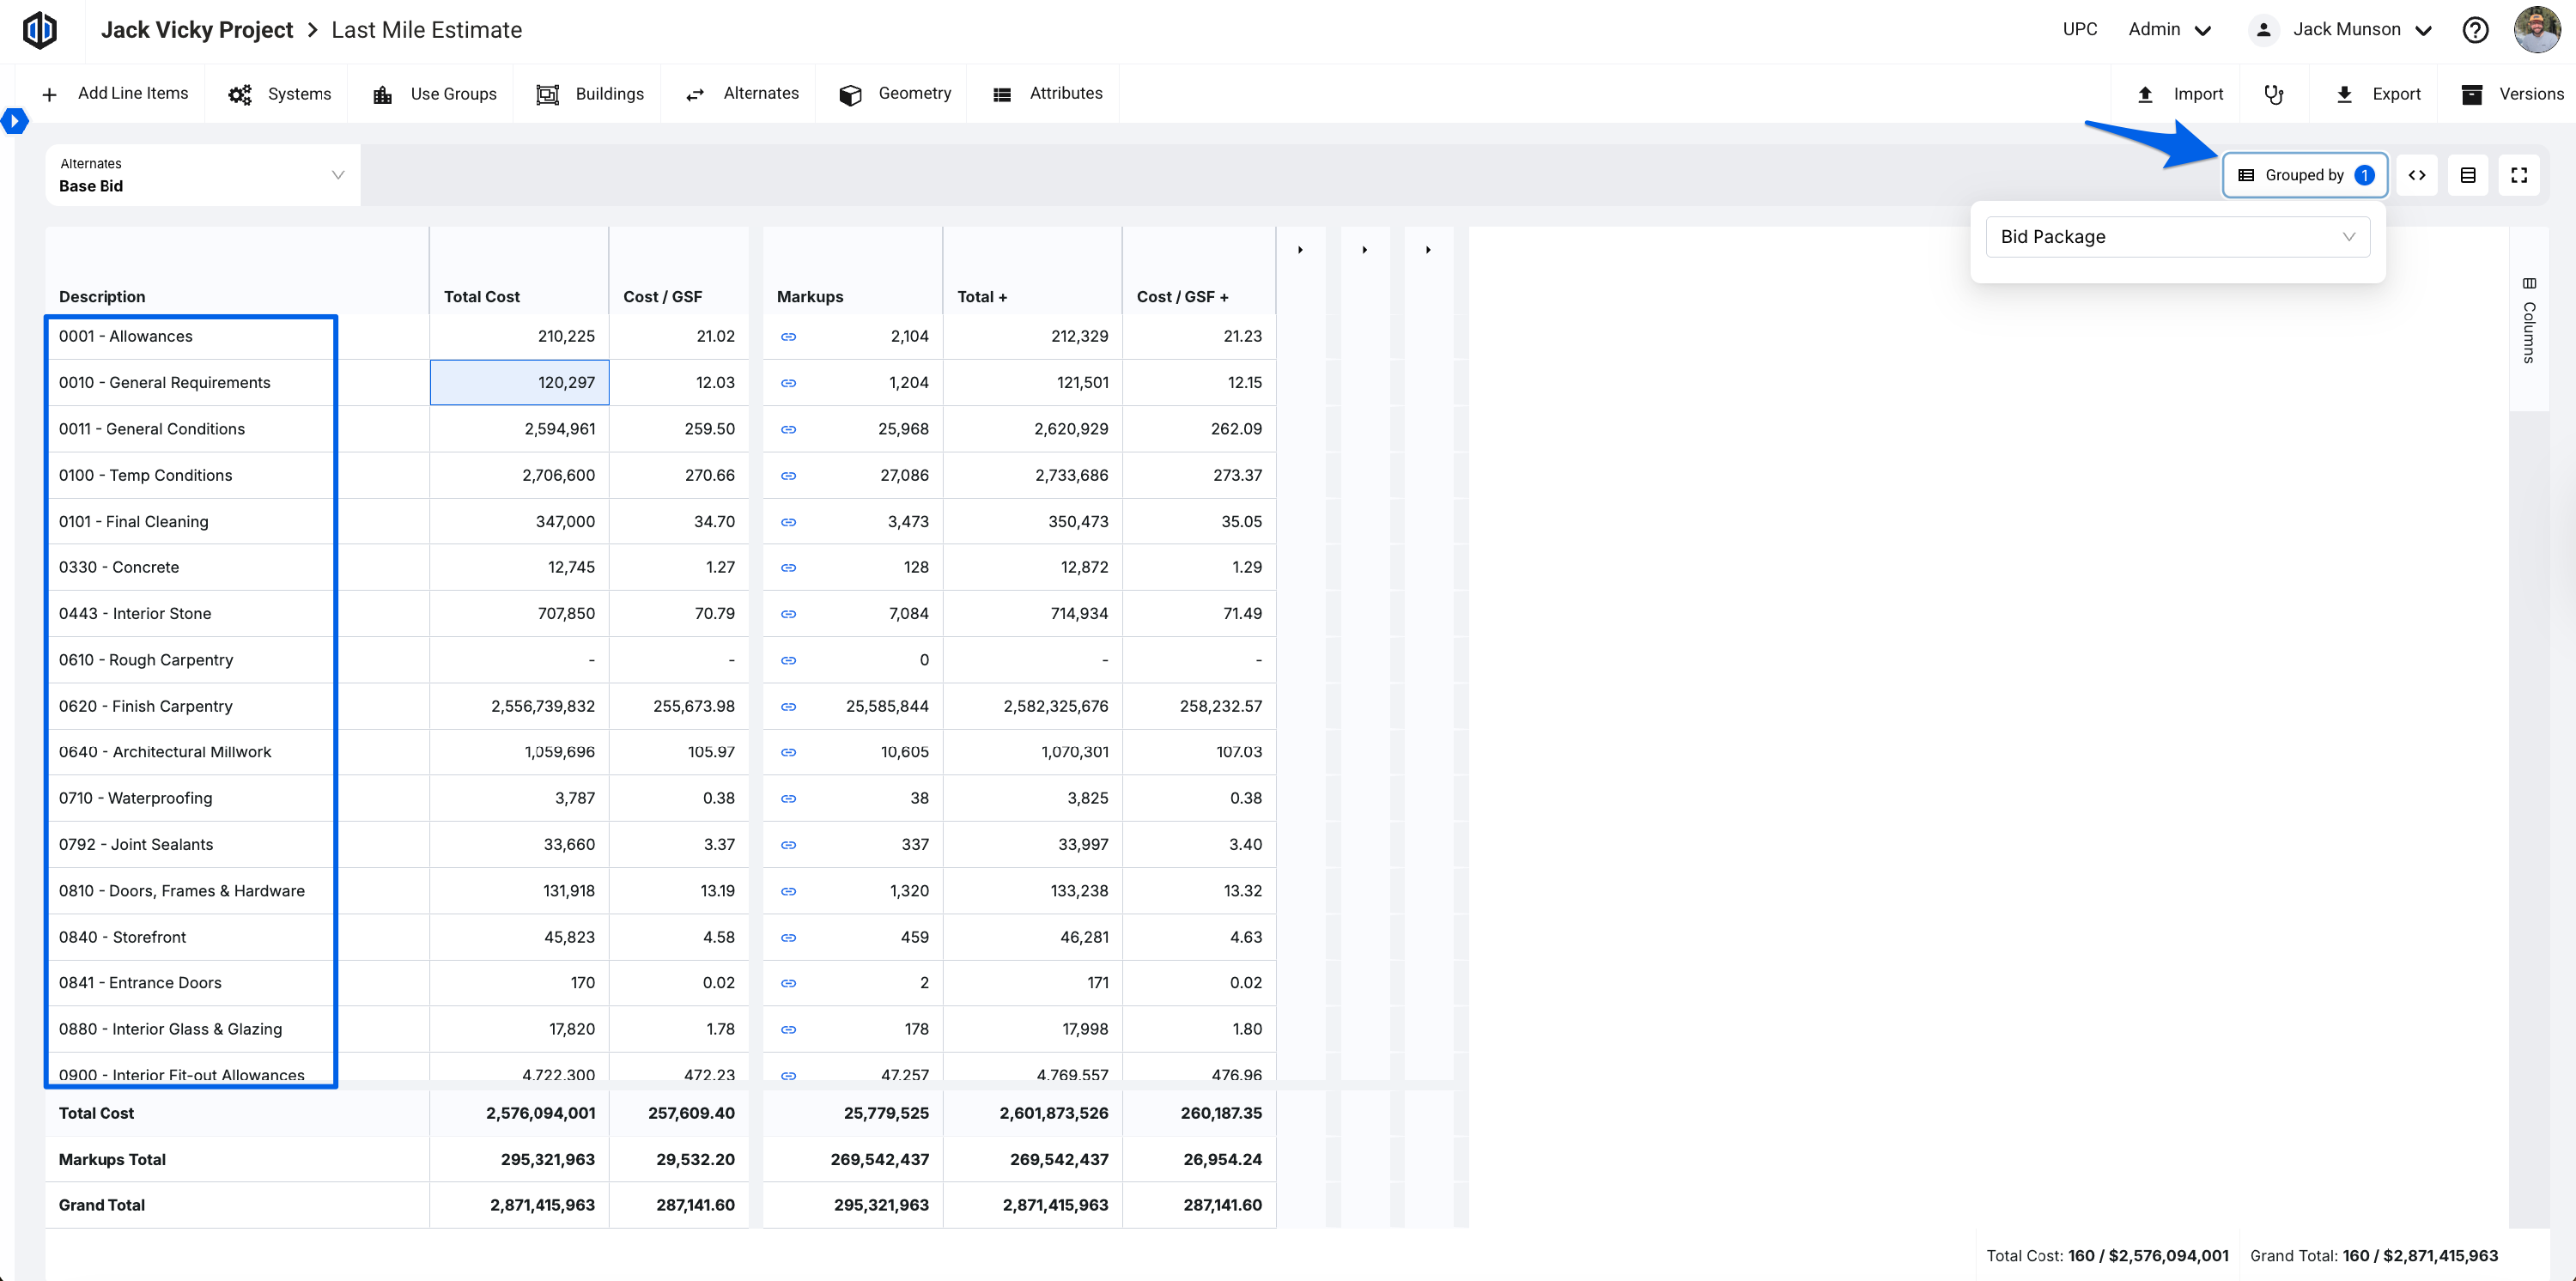Click the user profile photo avatar

pyautogui.click(x=2536, y=30)
